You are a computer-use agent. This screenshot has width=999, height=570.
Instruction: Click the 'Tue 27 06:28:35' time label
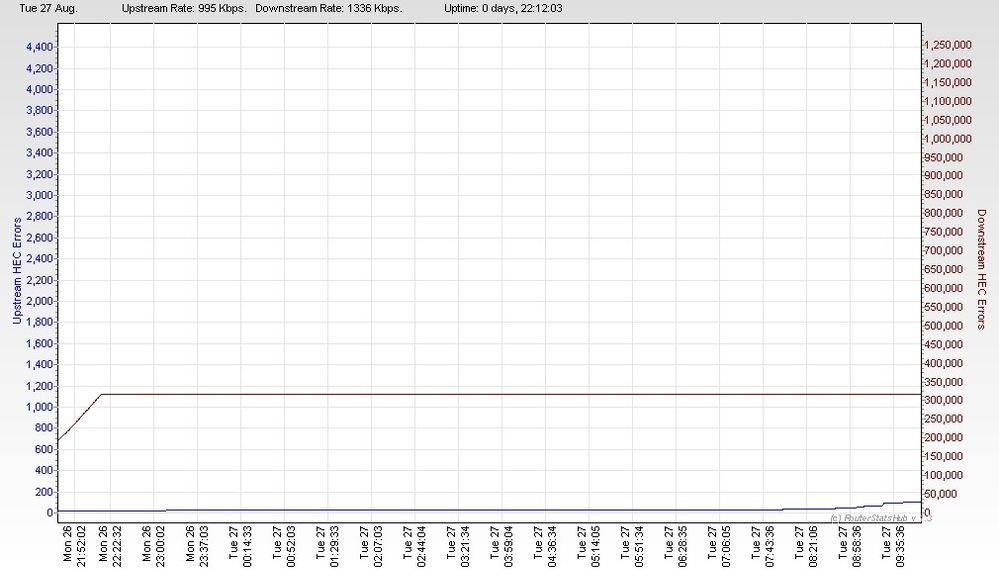coord(675,546)
